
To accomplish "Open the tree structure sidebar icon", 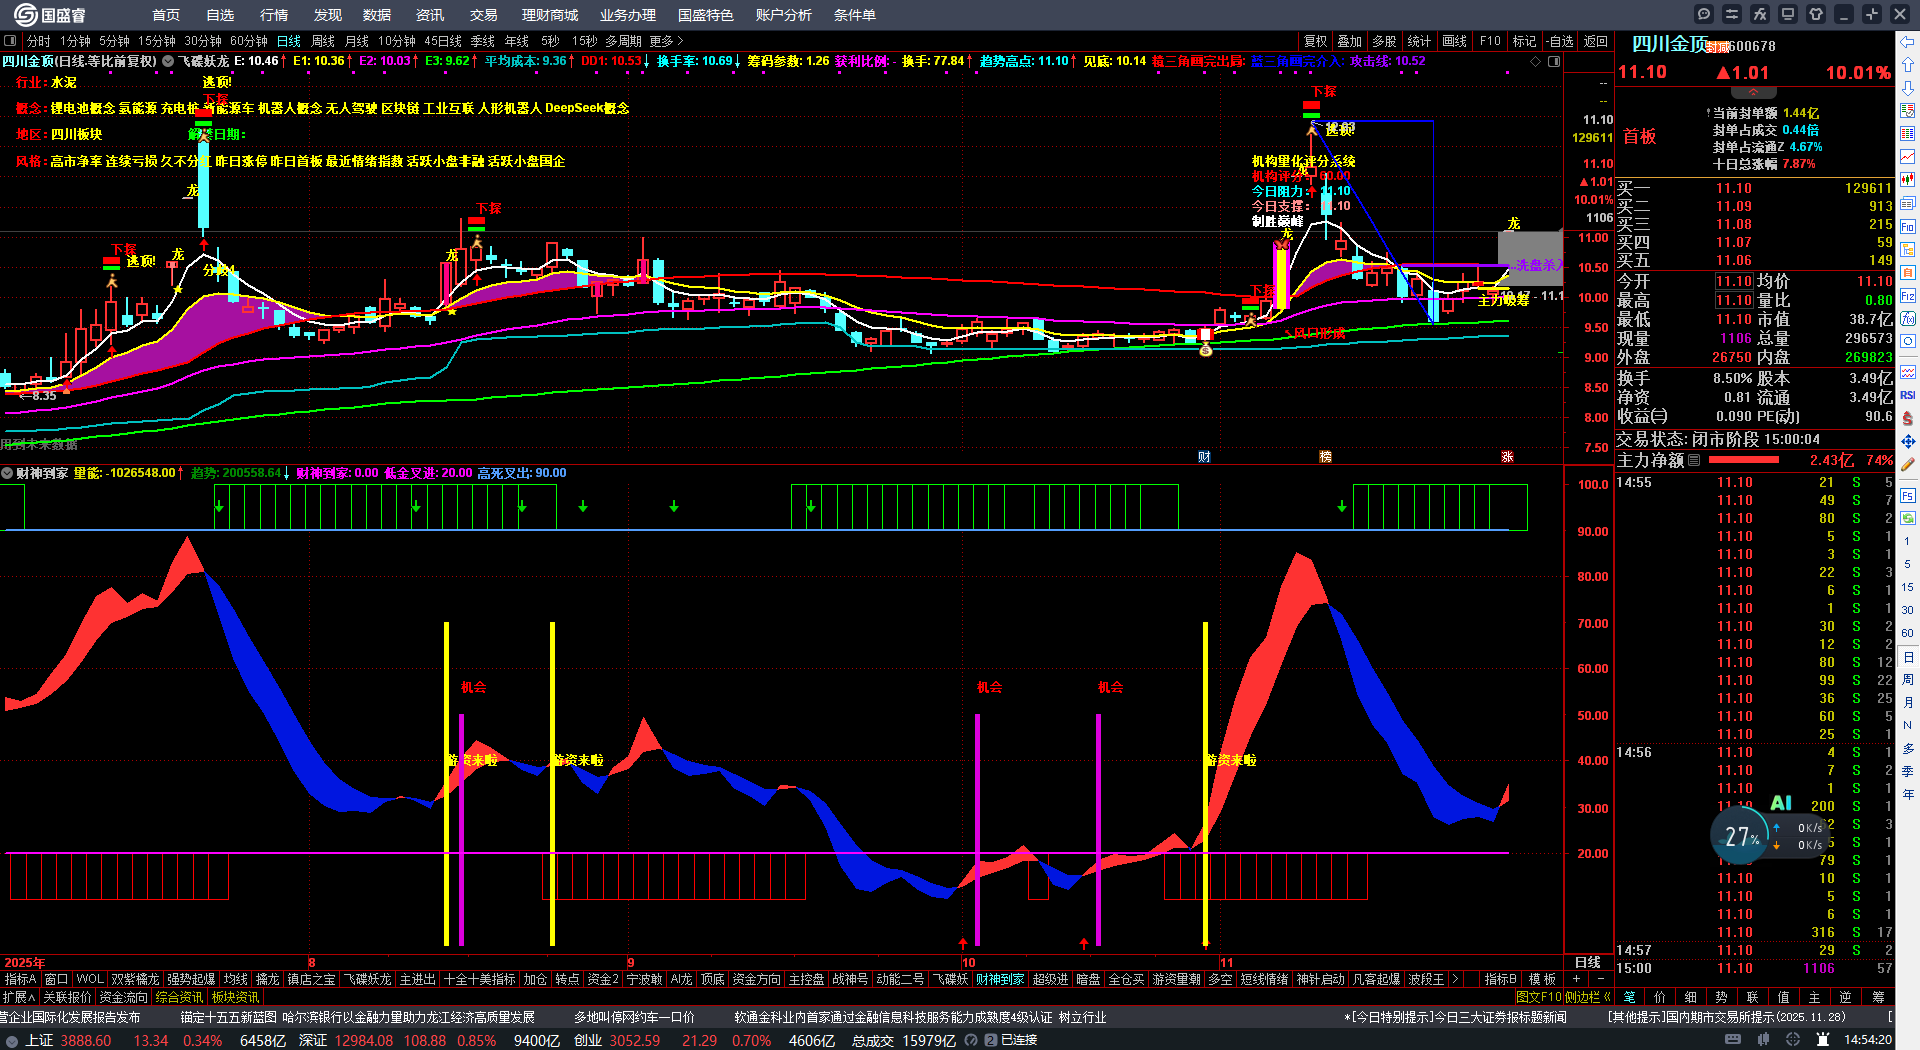I will pyautogui.click(x=1908, y=250).
